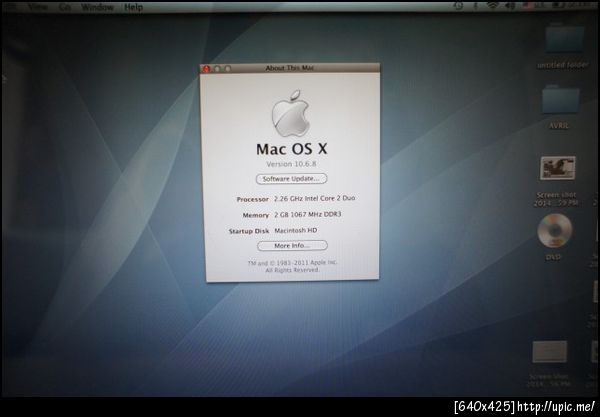This screenshot has height=417, width=600.
Task: Click the 2.26 GHz Intel Core 2 Duo text
Action: click(x=315, y=198)
